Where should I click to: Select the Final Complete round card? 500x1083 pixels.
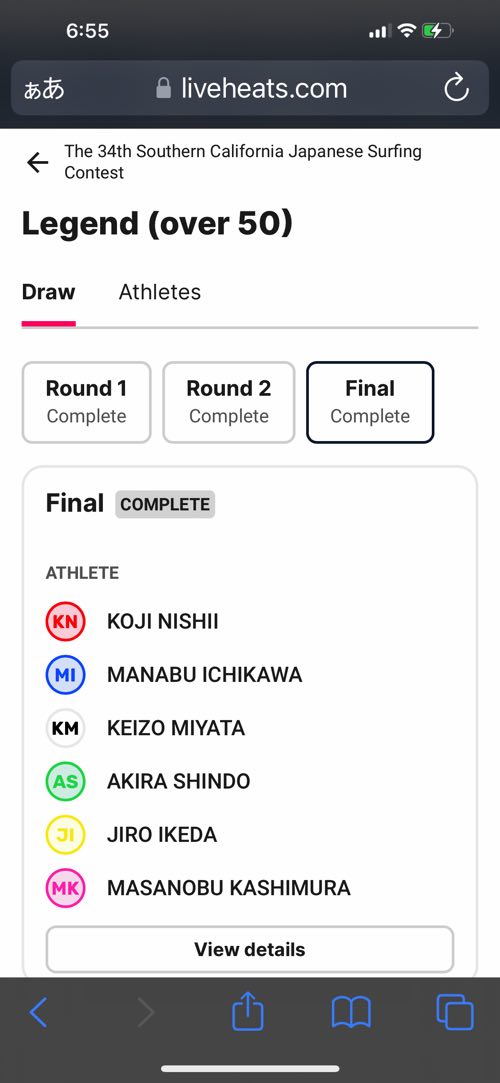point(370,402)
